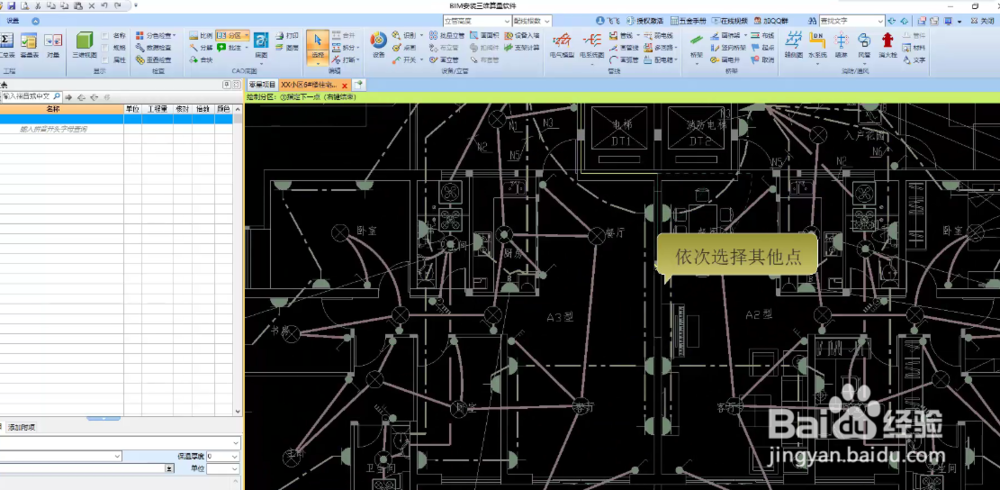Click the 消火栓 fire hydrant icon
This screenshot has height=490, width=1000.
click(887, 46)
